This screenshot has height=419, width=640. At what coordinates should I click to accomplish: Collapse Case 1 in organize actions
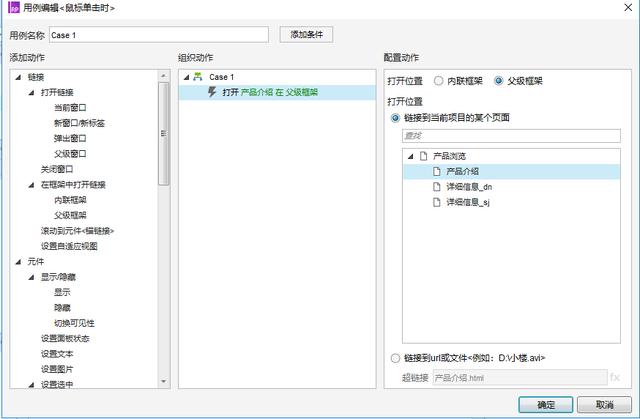187,77
